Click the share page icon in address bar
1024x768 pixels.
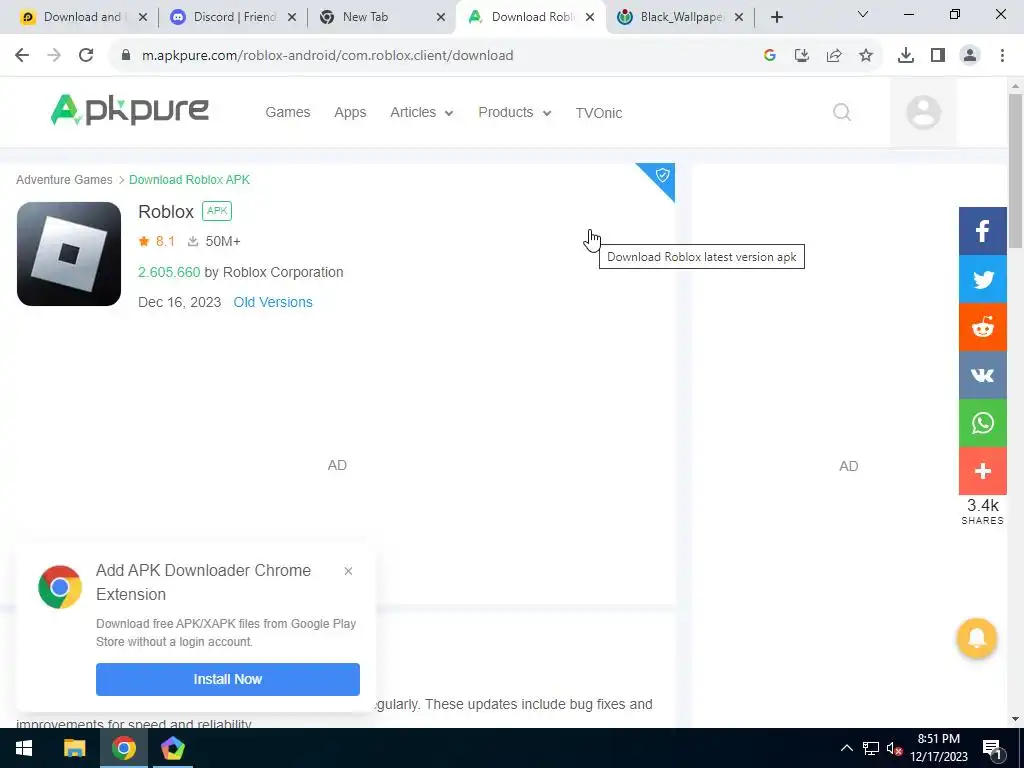(x=833, y=56)
